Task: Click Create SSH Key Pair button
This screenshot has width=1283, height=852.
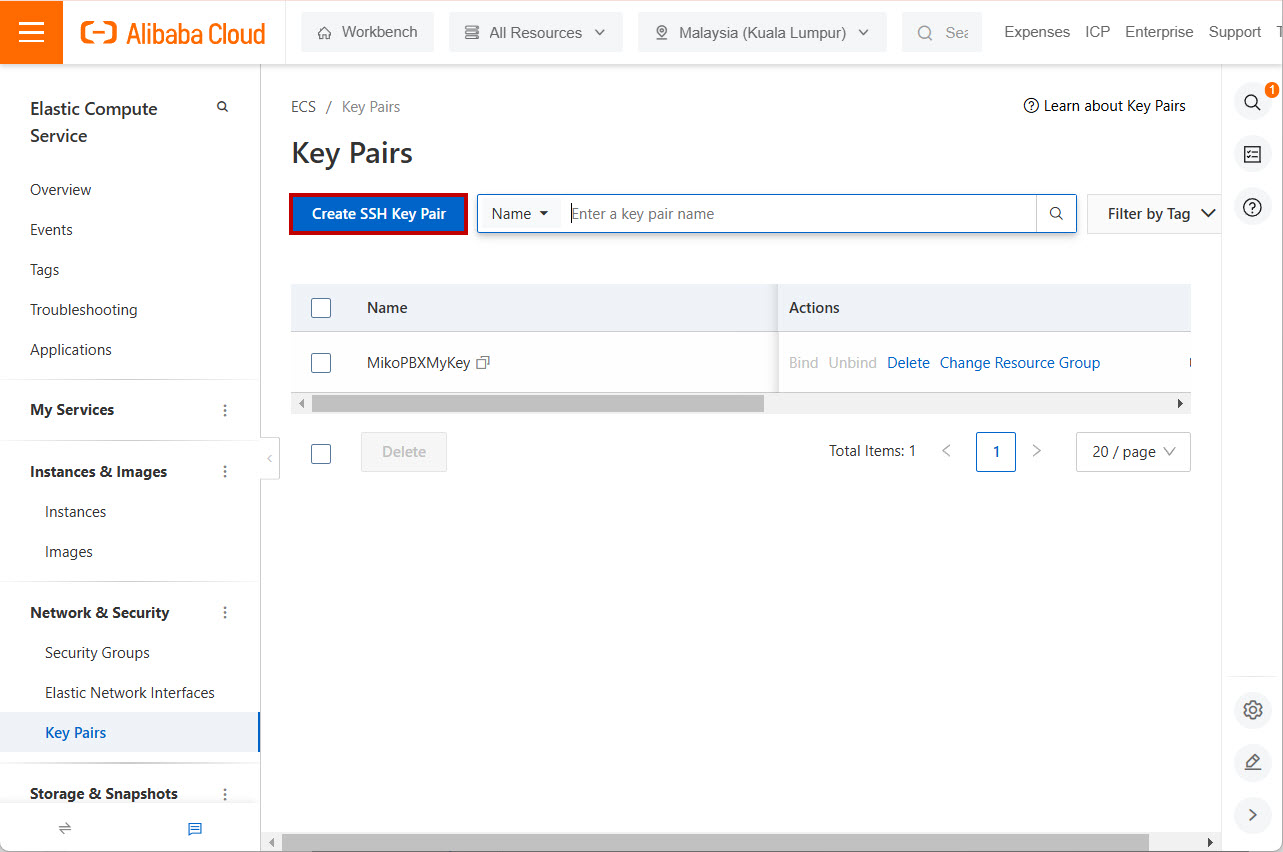Action: pyautogui.click(x=378, y=214)
